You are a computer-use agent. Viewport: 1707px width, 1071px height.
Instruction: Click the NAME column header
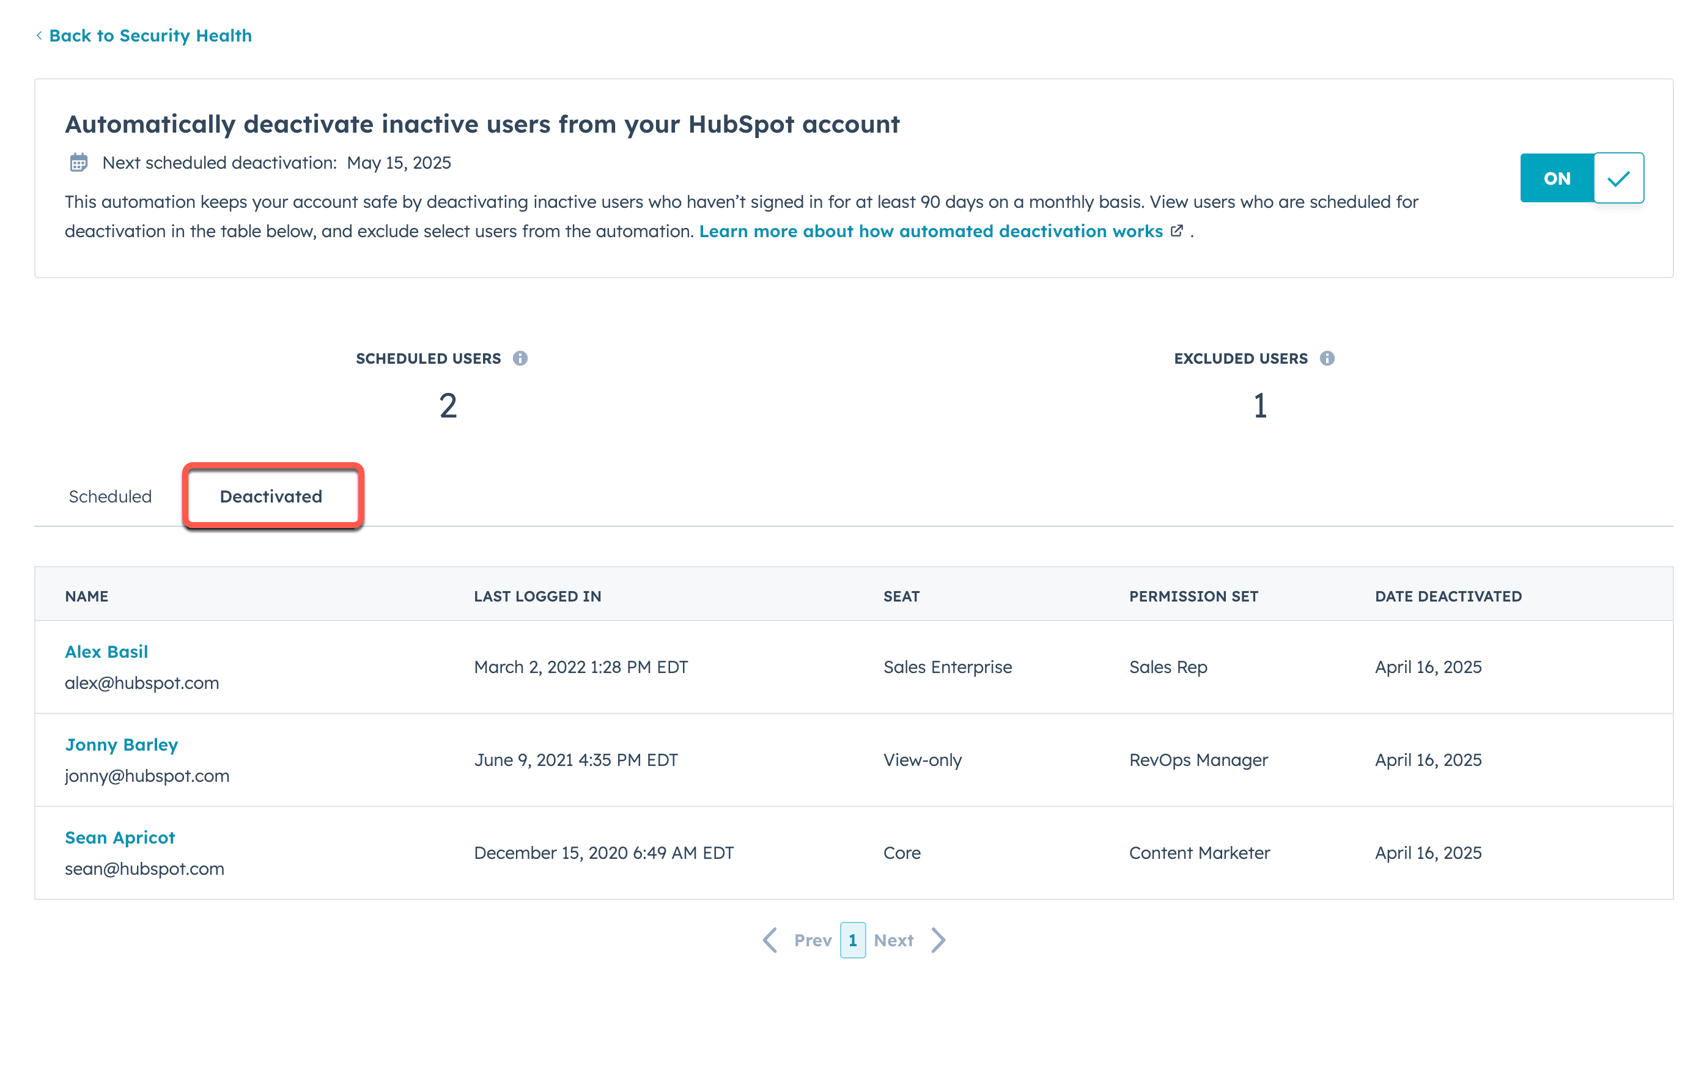pyautogui.click(x=87, y=595)
